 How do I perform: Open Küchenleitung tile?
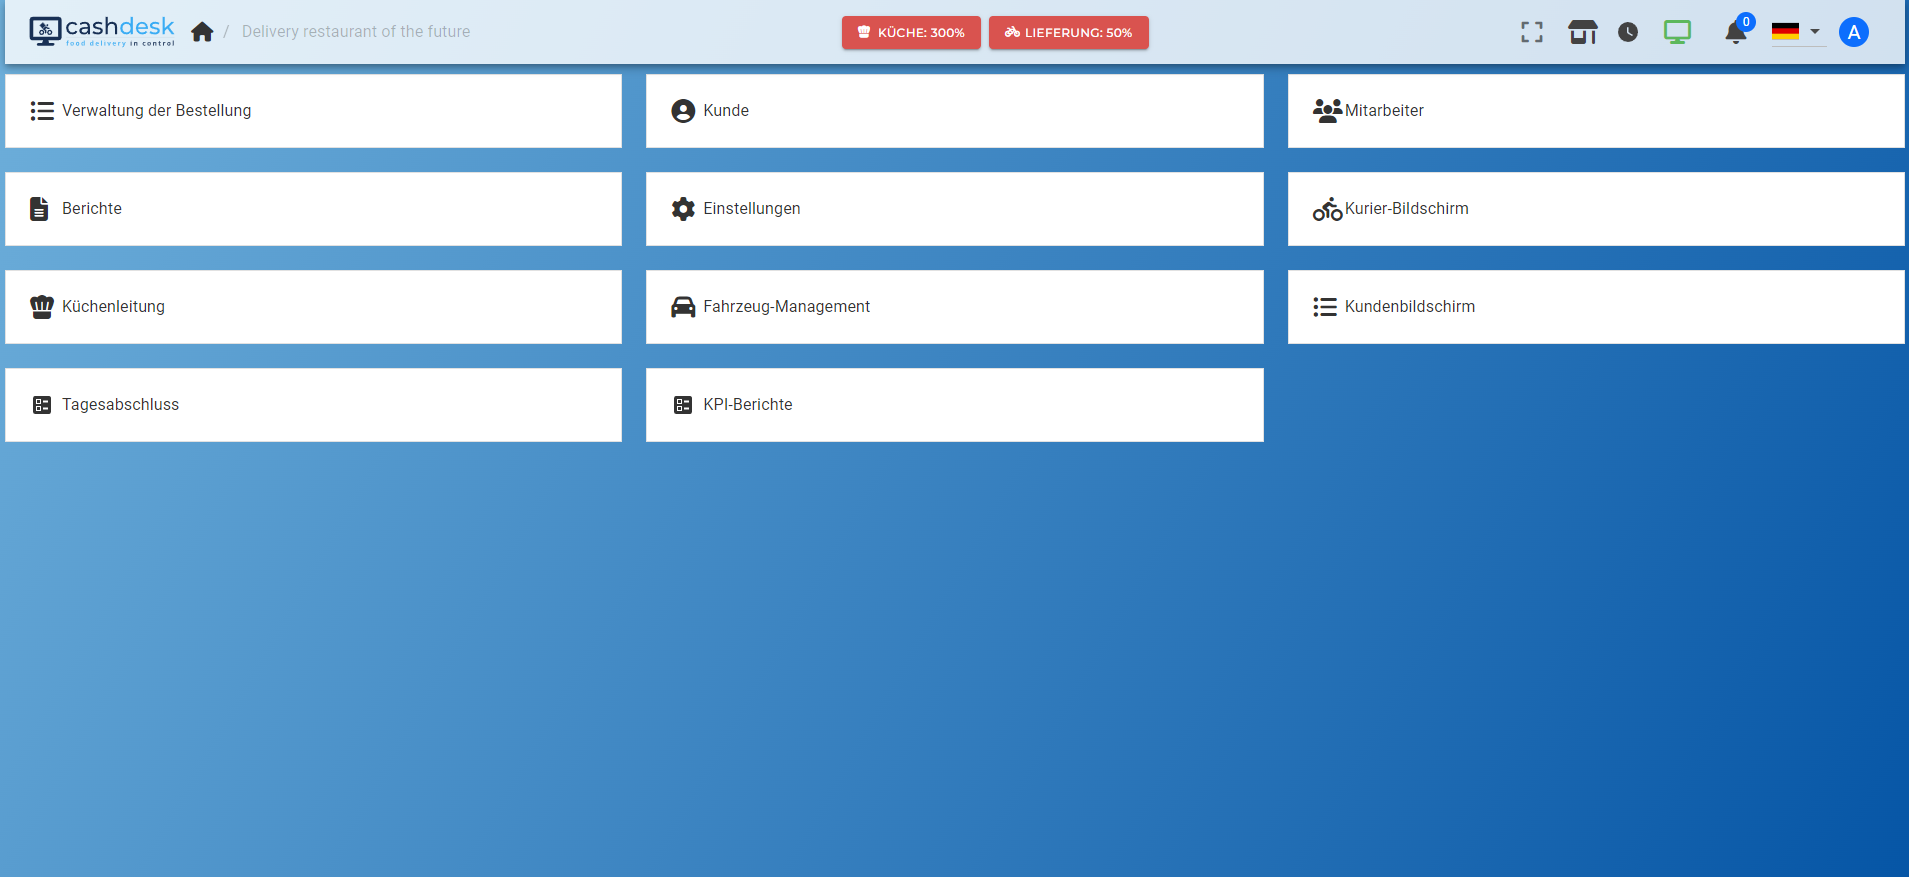pyautogui.click(x=313, y=307)
